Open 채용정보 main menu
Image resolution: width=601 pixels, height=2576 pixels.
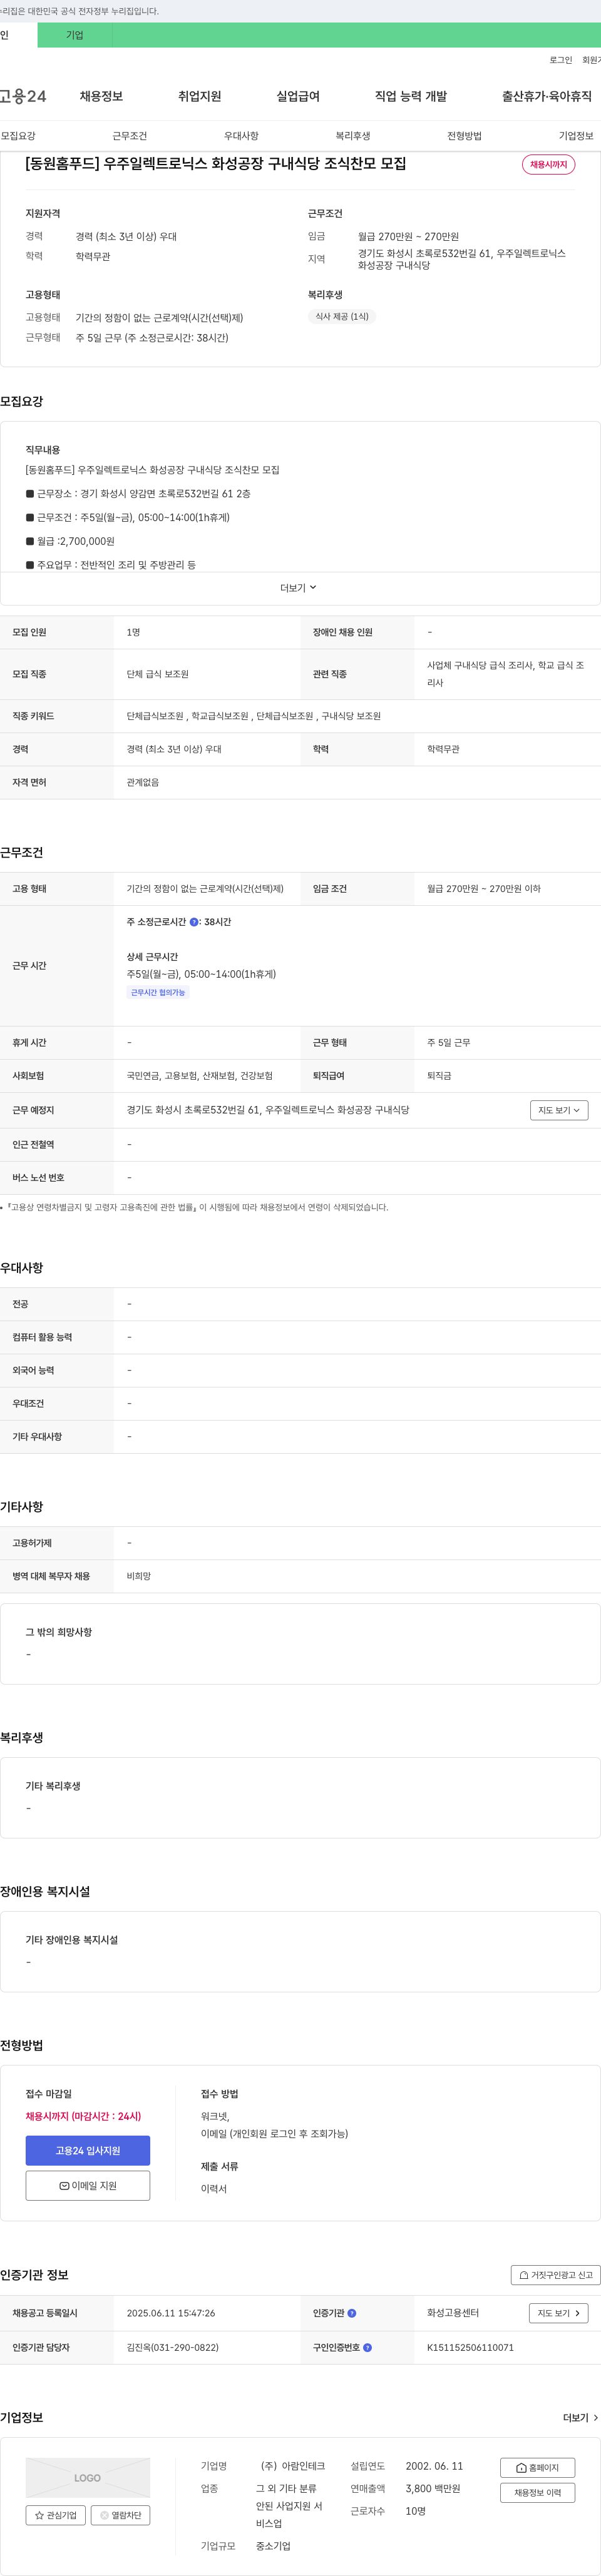pyautogui.click(x=101, y=96)
